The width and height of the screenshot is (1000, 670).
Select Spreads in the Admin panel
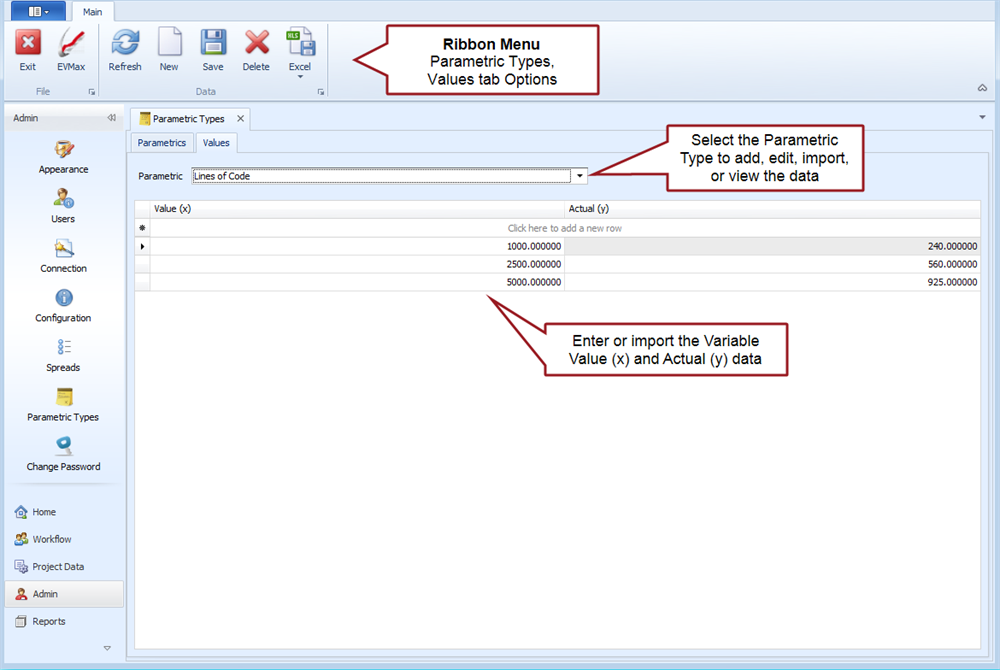coord(63,355)
